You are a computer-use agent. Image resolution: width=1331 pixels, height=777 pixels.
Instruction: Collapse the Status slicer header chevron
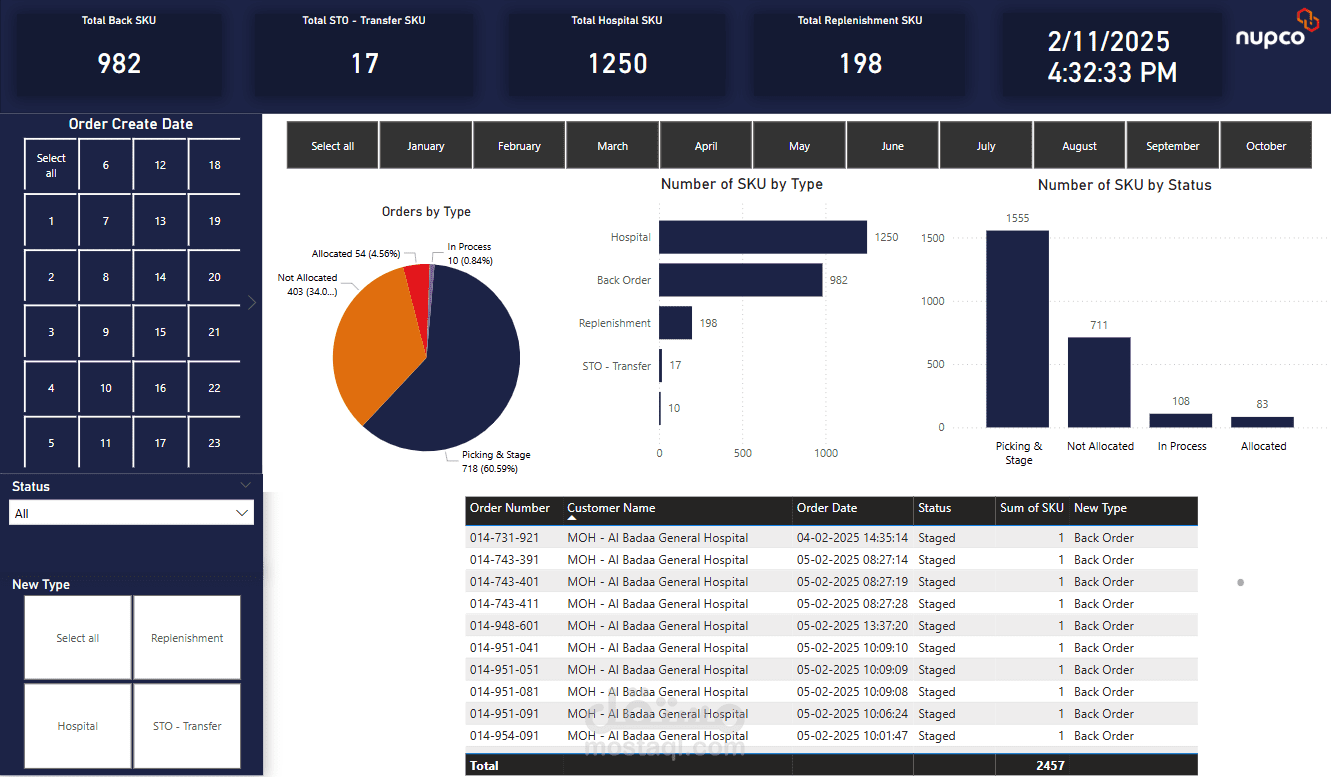coord(246,484)
